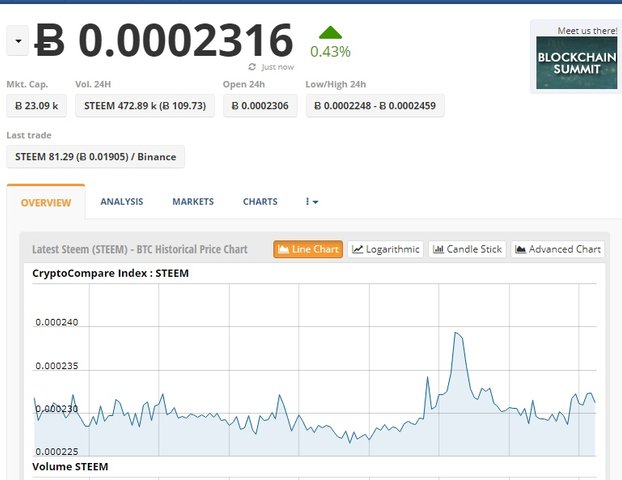The image size is (622, 480).
Task: Click the Just now timestamp
Action: 278,67
